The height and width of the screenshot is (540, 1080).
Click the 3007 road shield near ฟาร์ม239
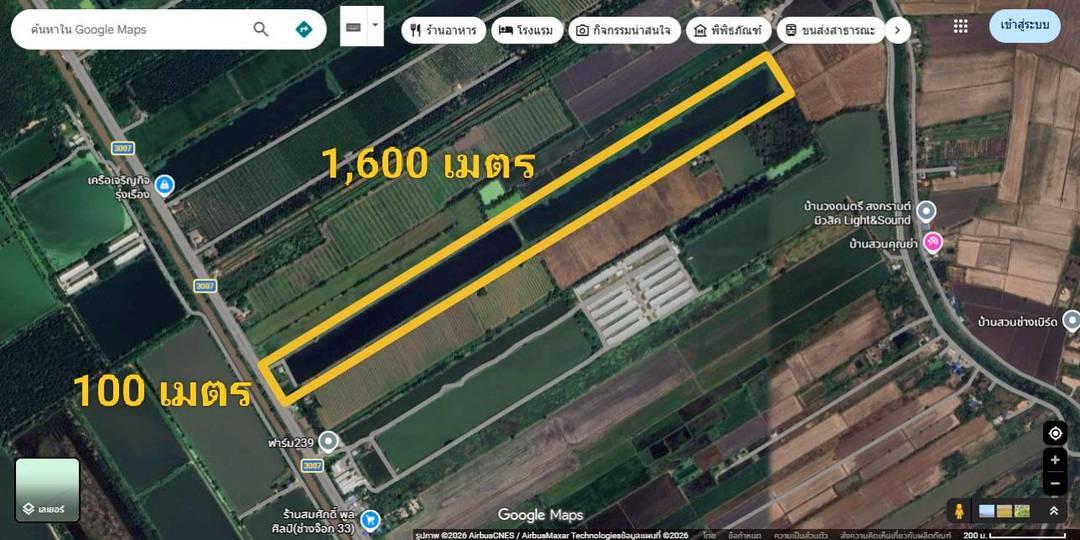click(x=312, y=466)
